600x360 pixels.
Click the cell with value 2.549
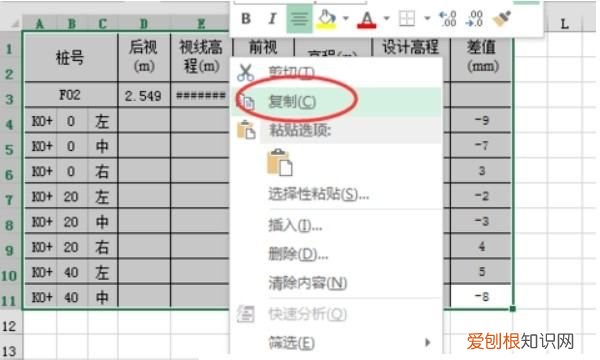pyautogui.click(x=144, y=95)
